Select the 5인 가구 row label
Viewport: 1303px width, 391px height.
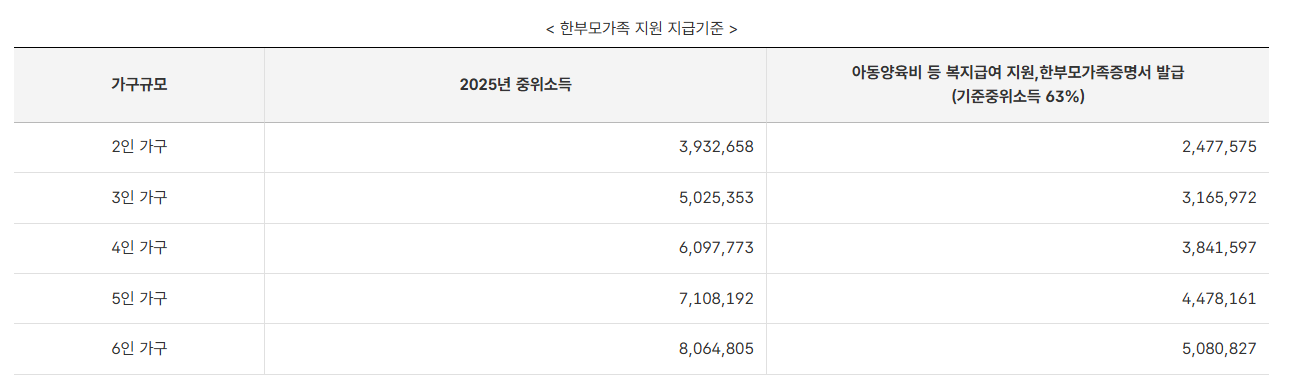point(139,298)
